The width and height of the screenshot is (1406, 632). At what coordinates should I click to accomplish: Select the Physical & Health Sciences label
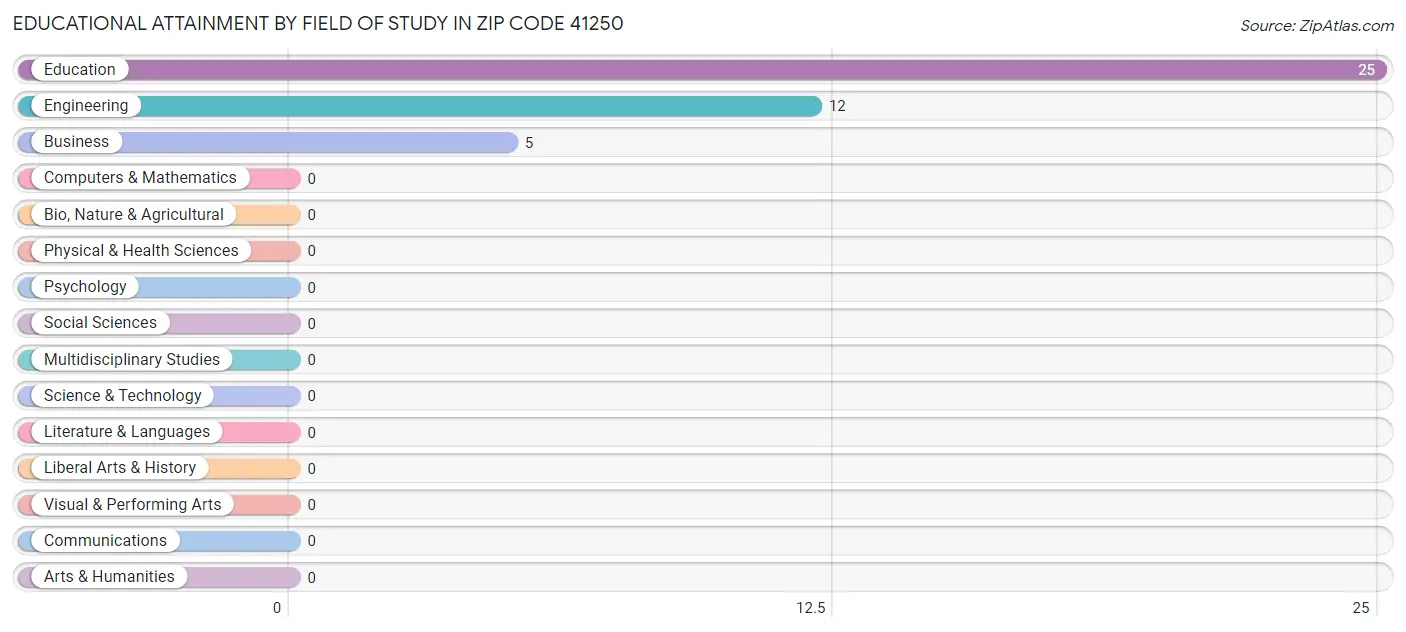[x=141, y=251]
